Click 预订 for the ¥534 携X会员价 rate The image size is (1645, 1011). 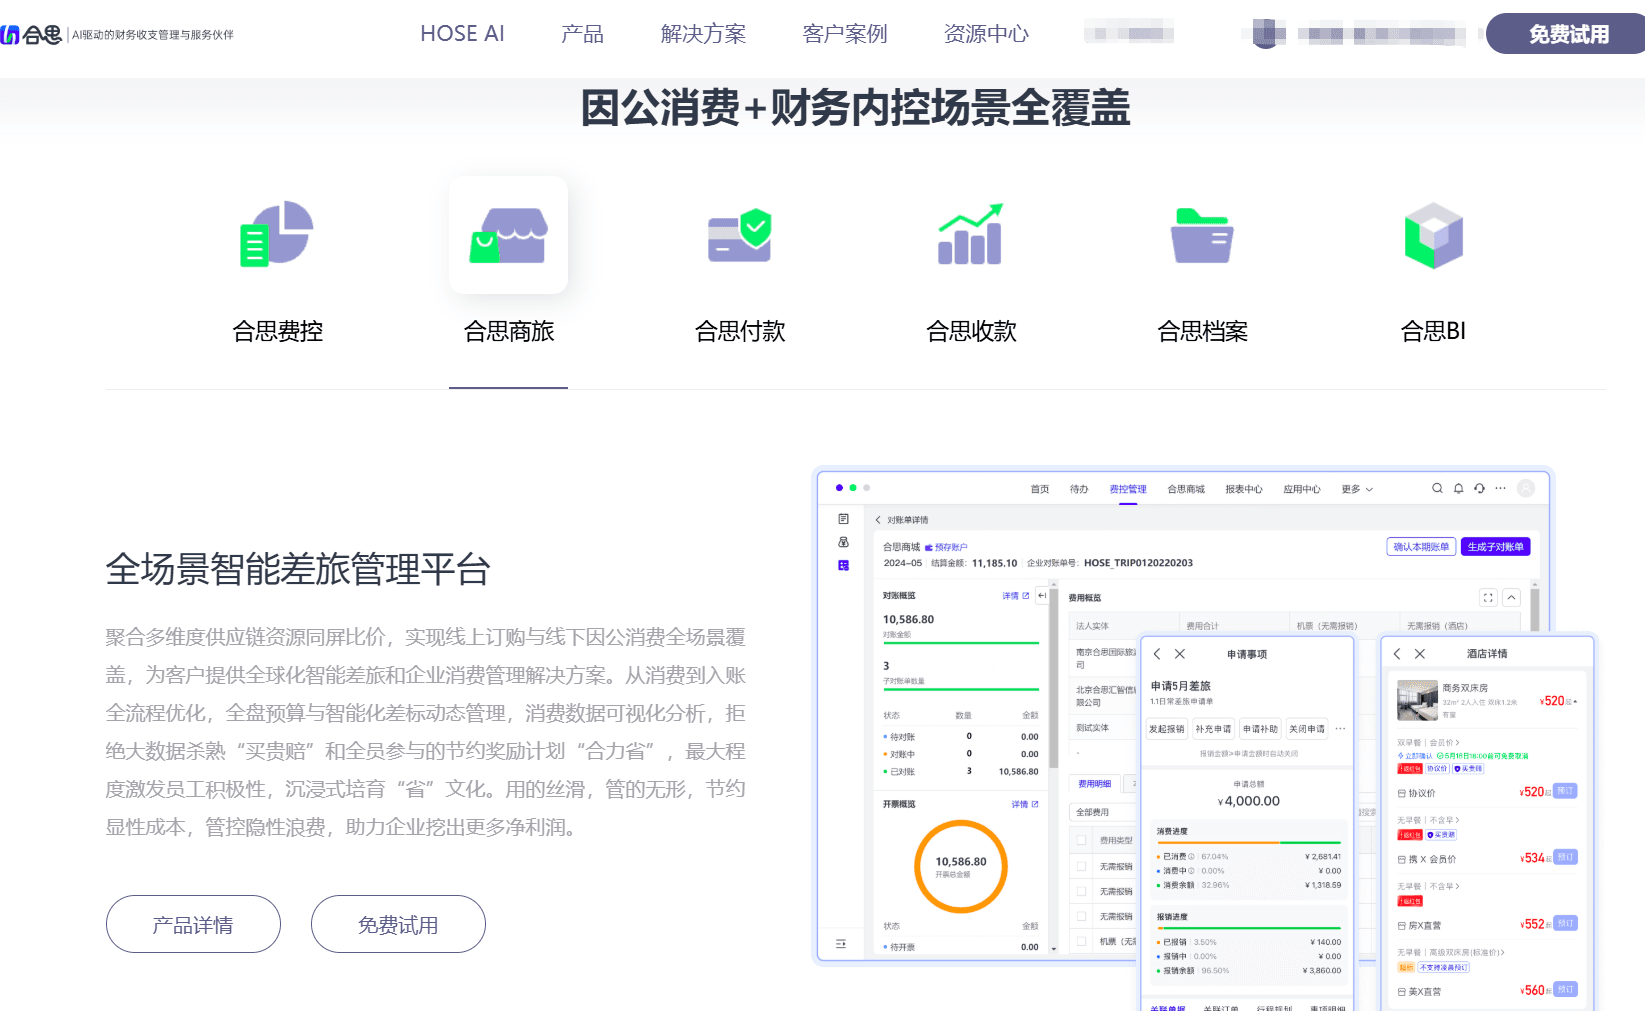[x=1566, y=857]
